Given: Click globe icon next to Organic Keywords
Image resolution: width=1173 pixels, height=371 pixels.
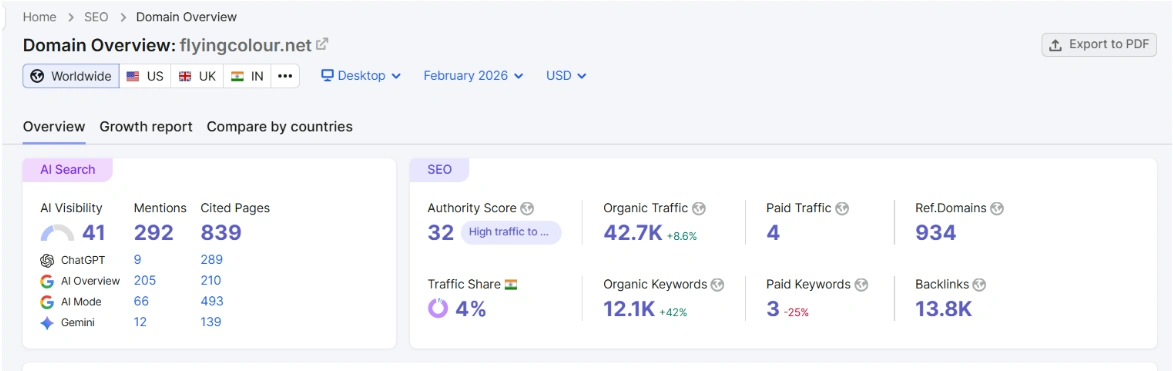Looking at the screenshot, I should (718, 285).
